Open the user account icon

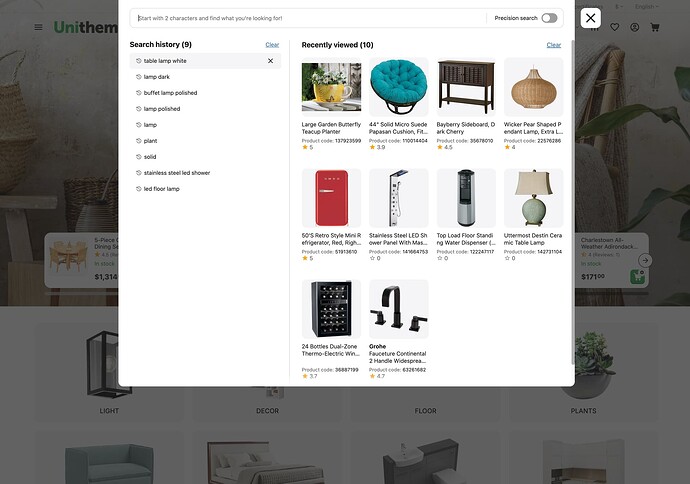(635, 27)
